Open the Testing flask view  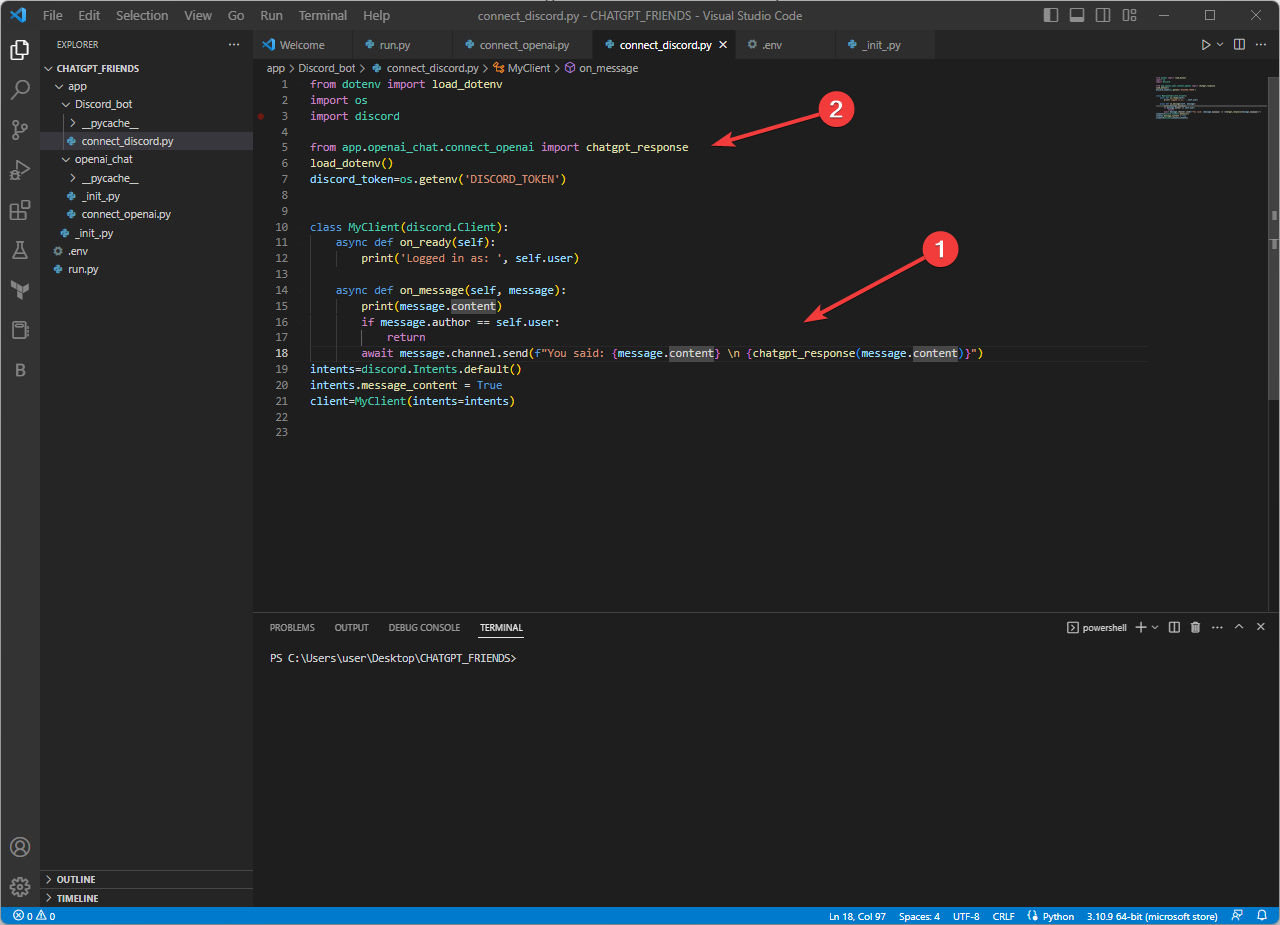point(19,250)
